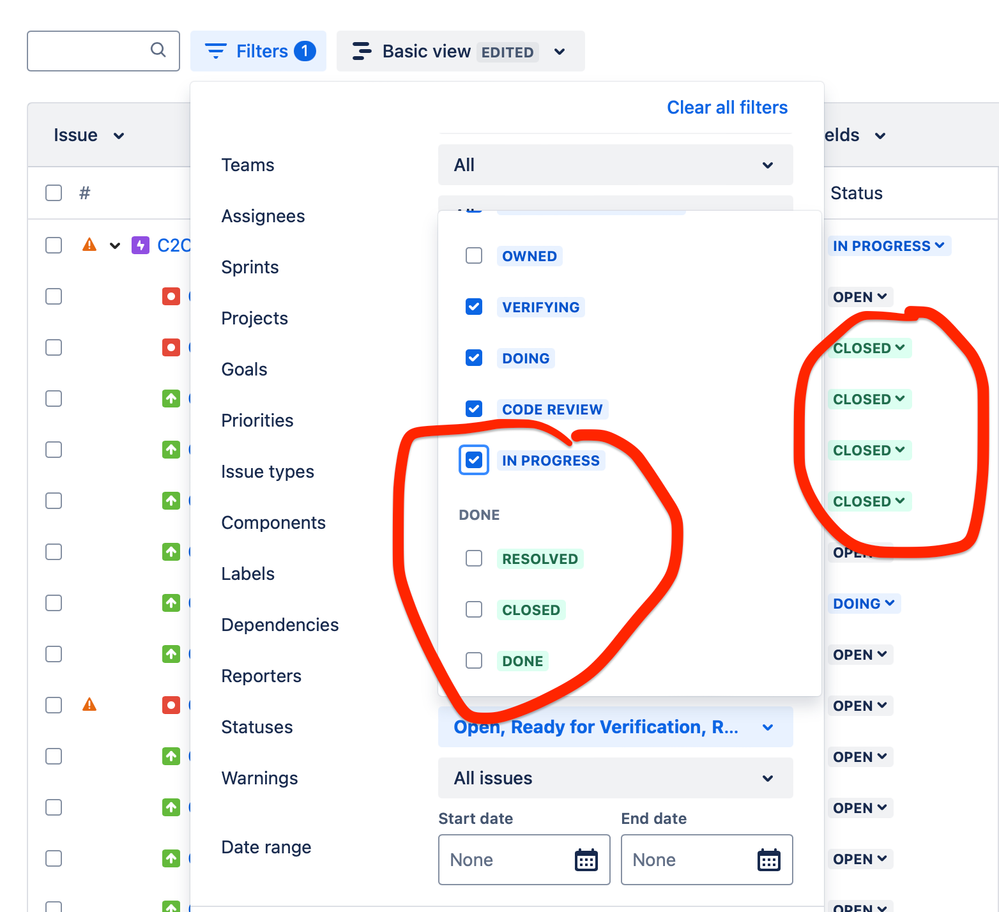
Task: Click Clear all filters link
Action: pos(727,107)
